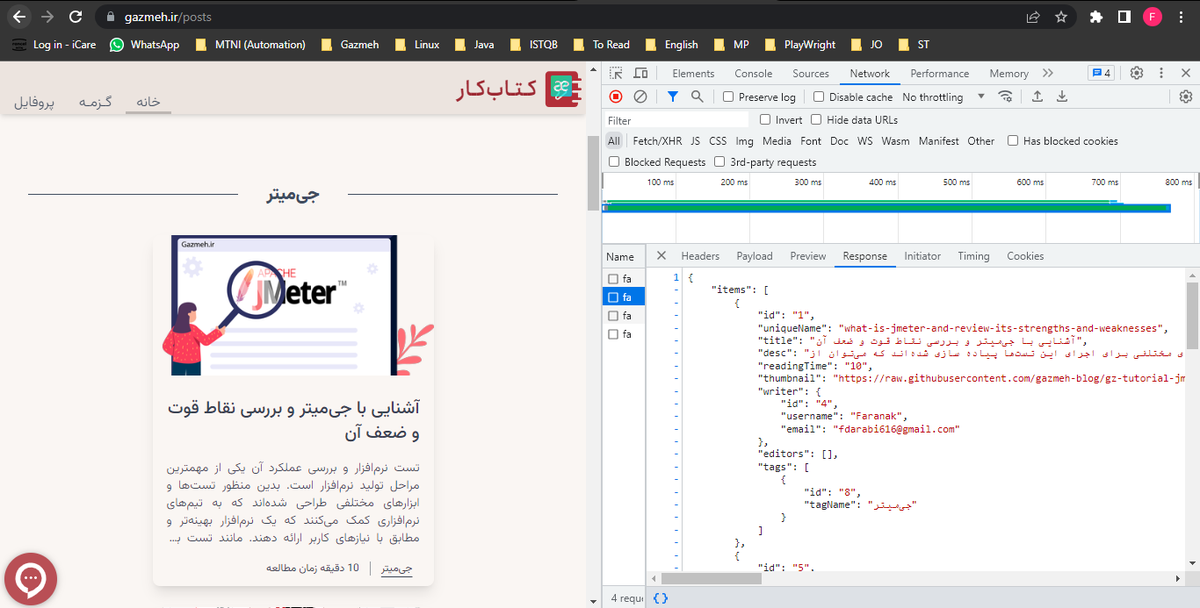
Task: Toggle Chrome side panel icon
Action: [x=1124, y=17]
